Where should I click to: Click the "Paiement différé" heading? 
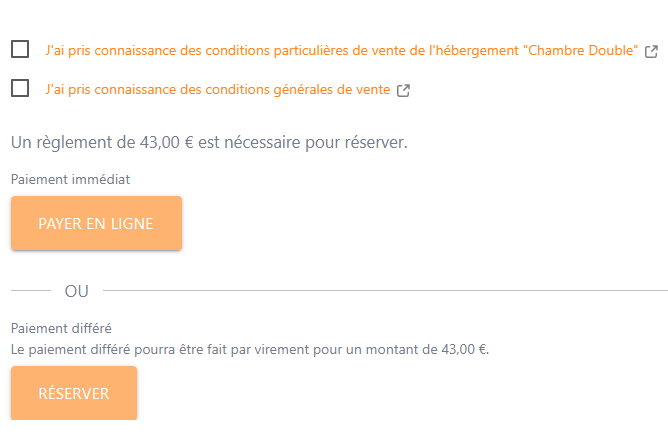(x=61, y=328)
